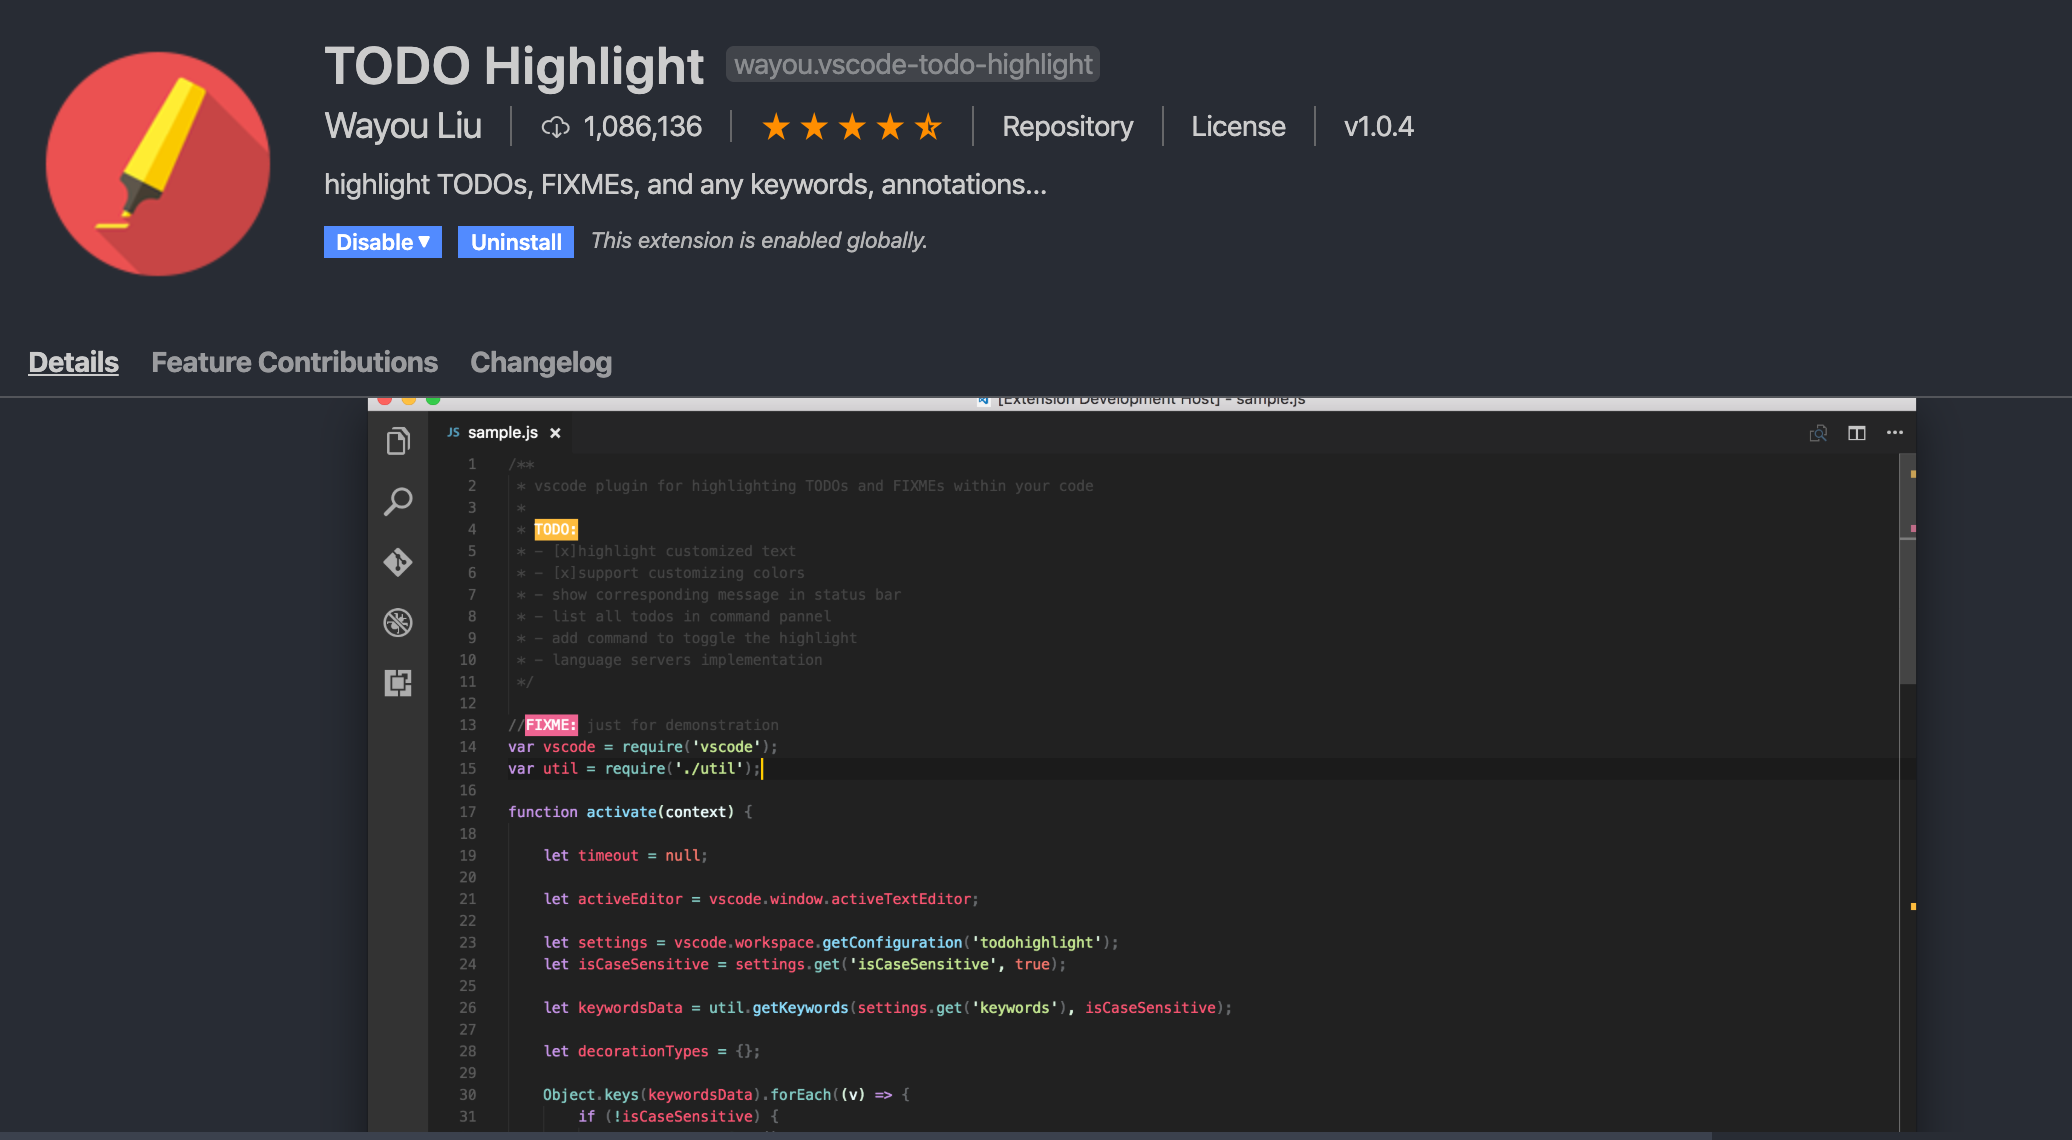Click the TODO Highlight marker logo

point(157,163)
